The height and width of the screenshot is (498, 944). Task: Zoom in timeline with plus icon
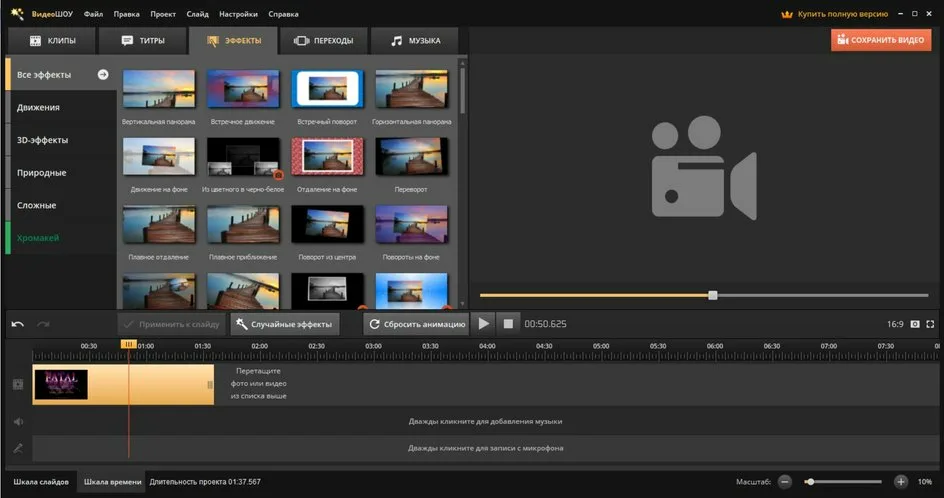click(x=900, y=481)
